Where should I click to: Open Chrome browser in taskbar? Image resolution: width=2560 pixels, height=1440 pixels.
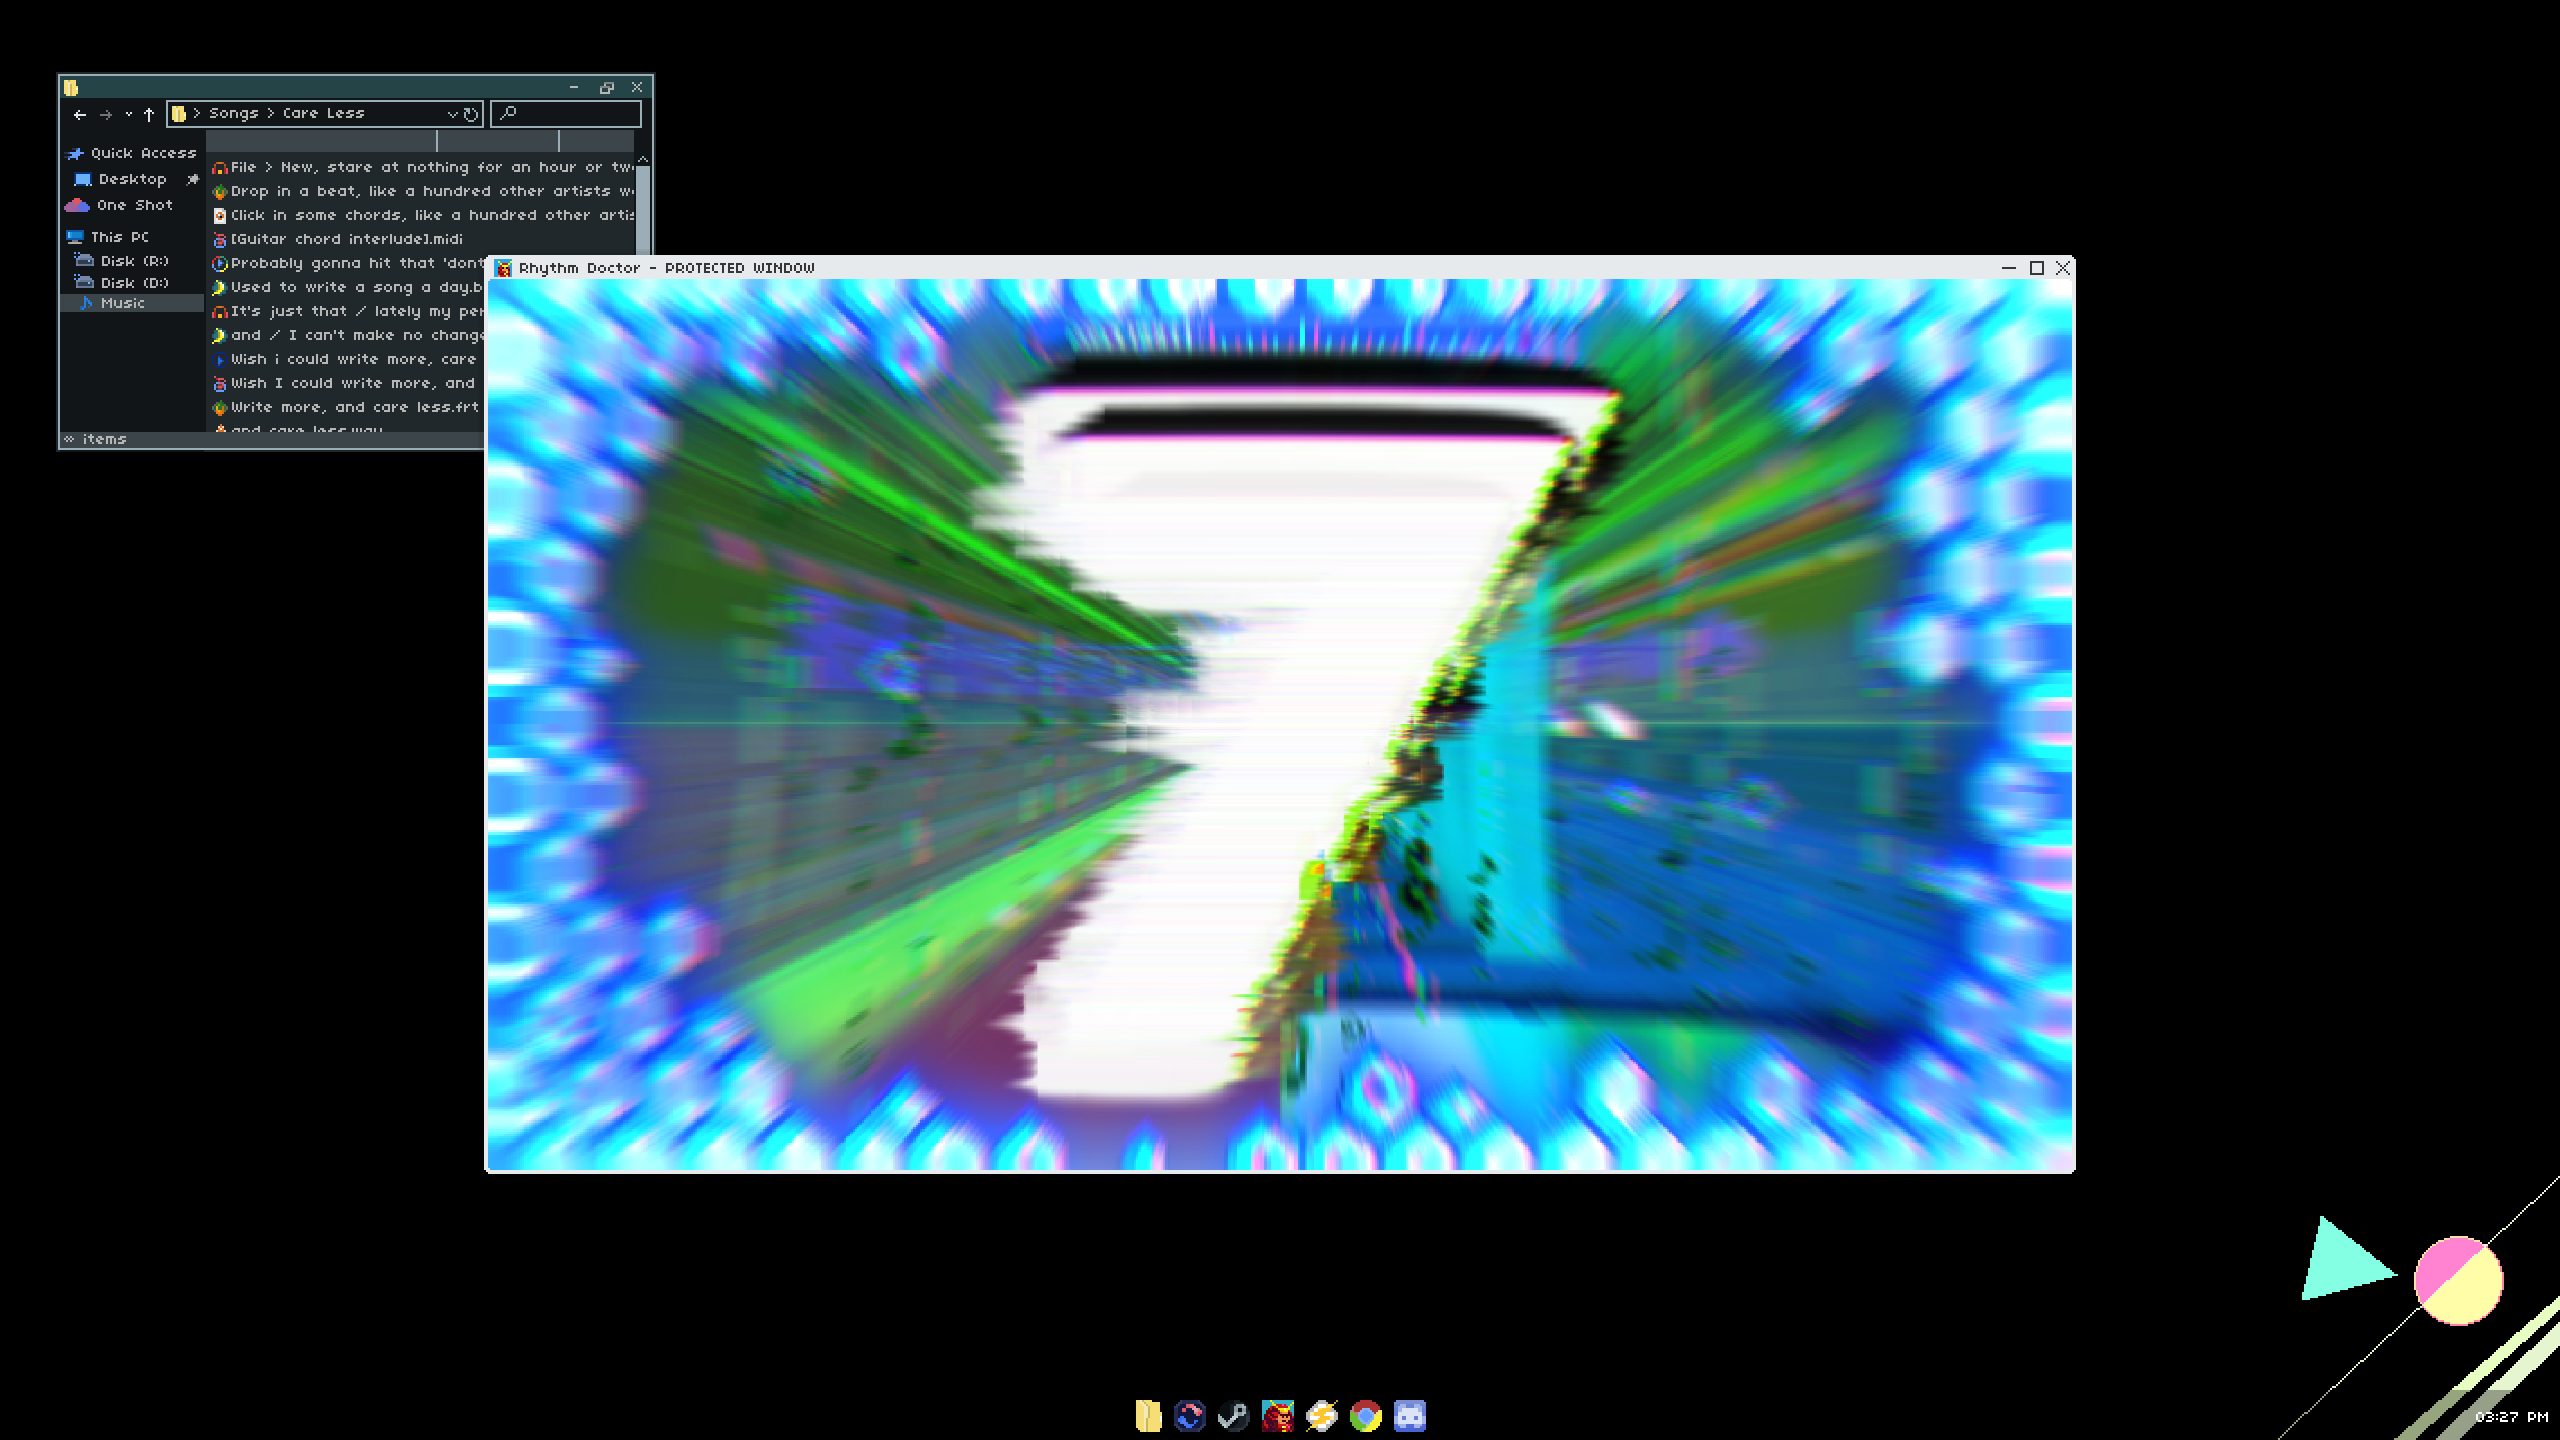click(1365, 1416)
